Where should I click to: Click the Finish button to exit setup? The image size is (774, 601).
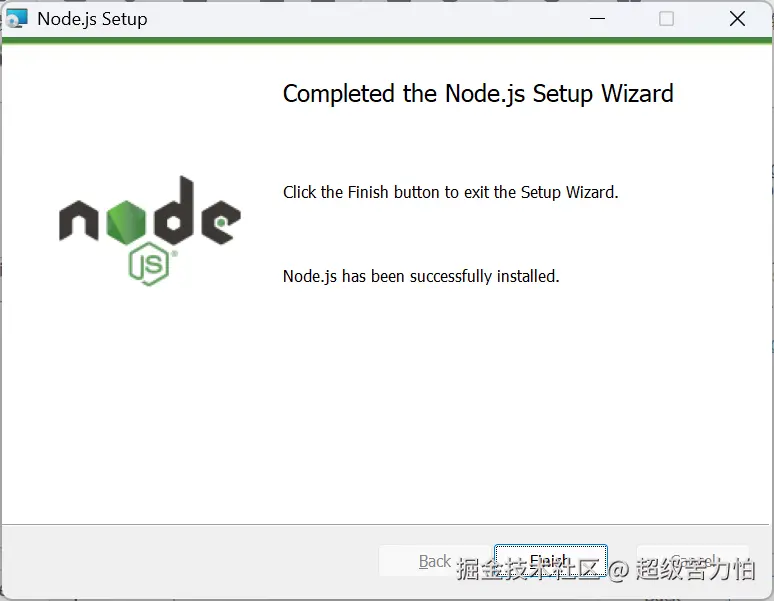pyautogui.click(x=550, y=561)
